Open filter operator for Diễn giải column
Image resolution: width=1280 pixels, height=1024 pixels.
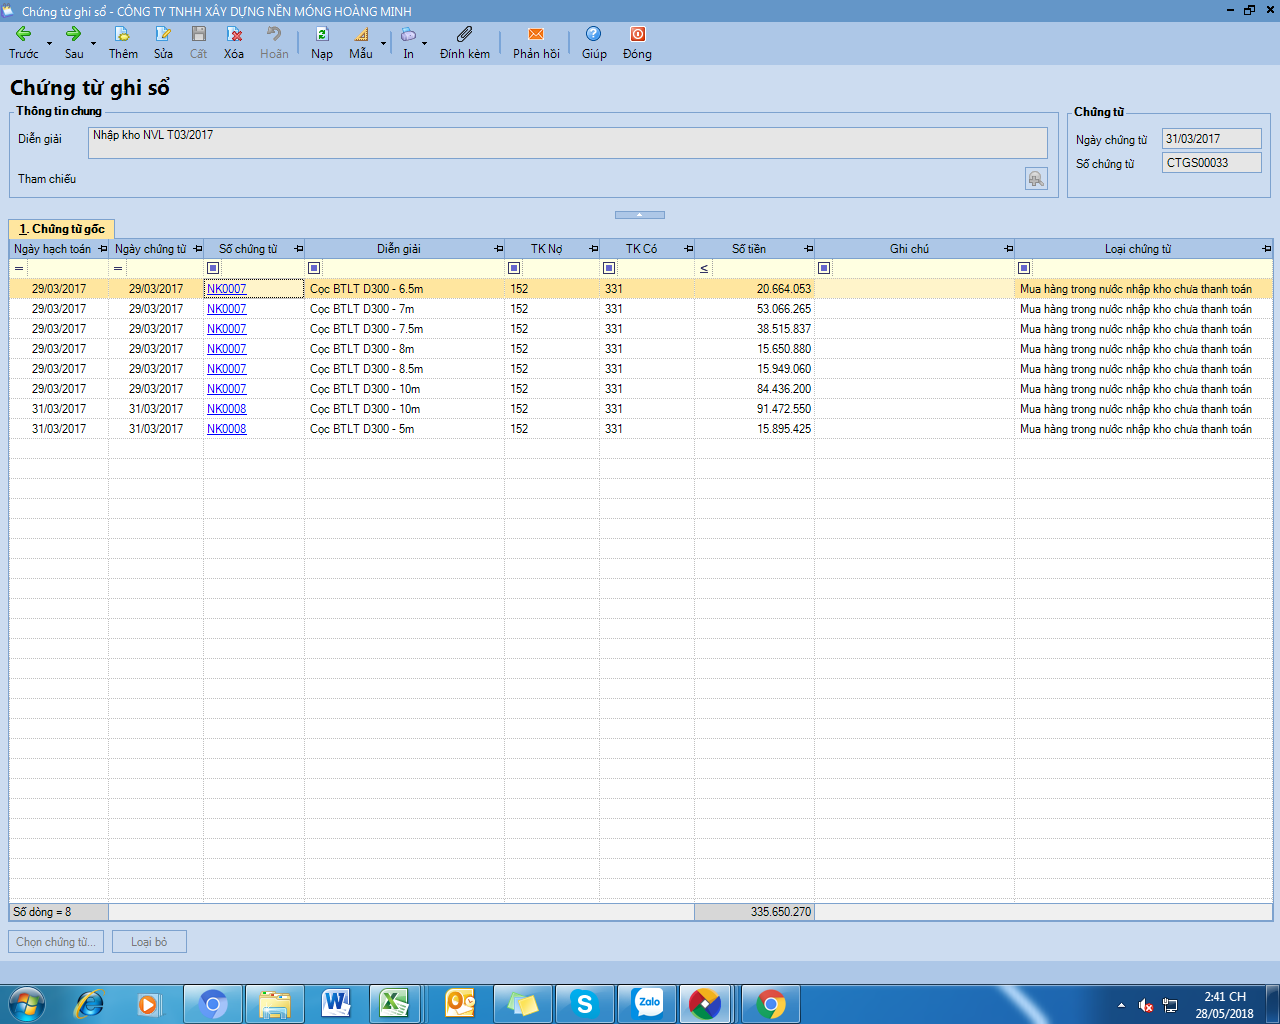coord(314,268)
